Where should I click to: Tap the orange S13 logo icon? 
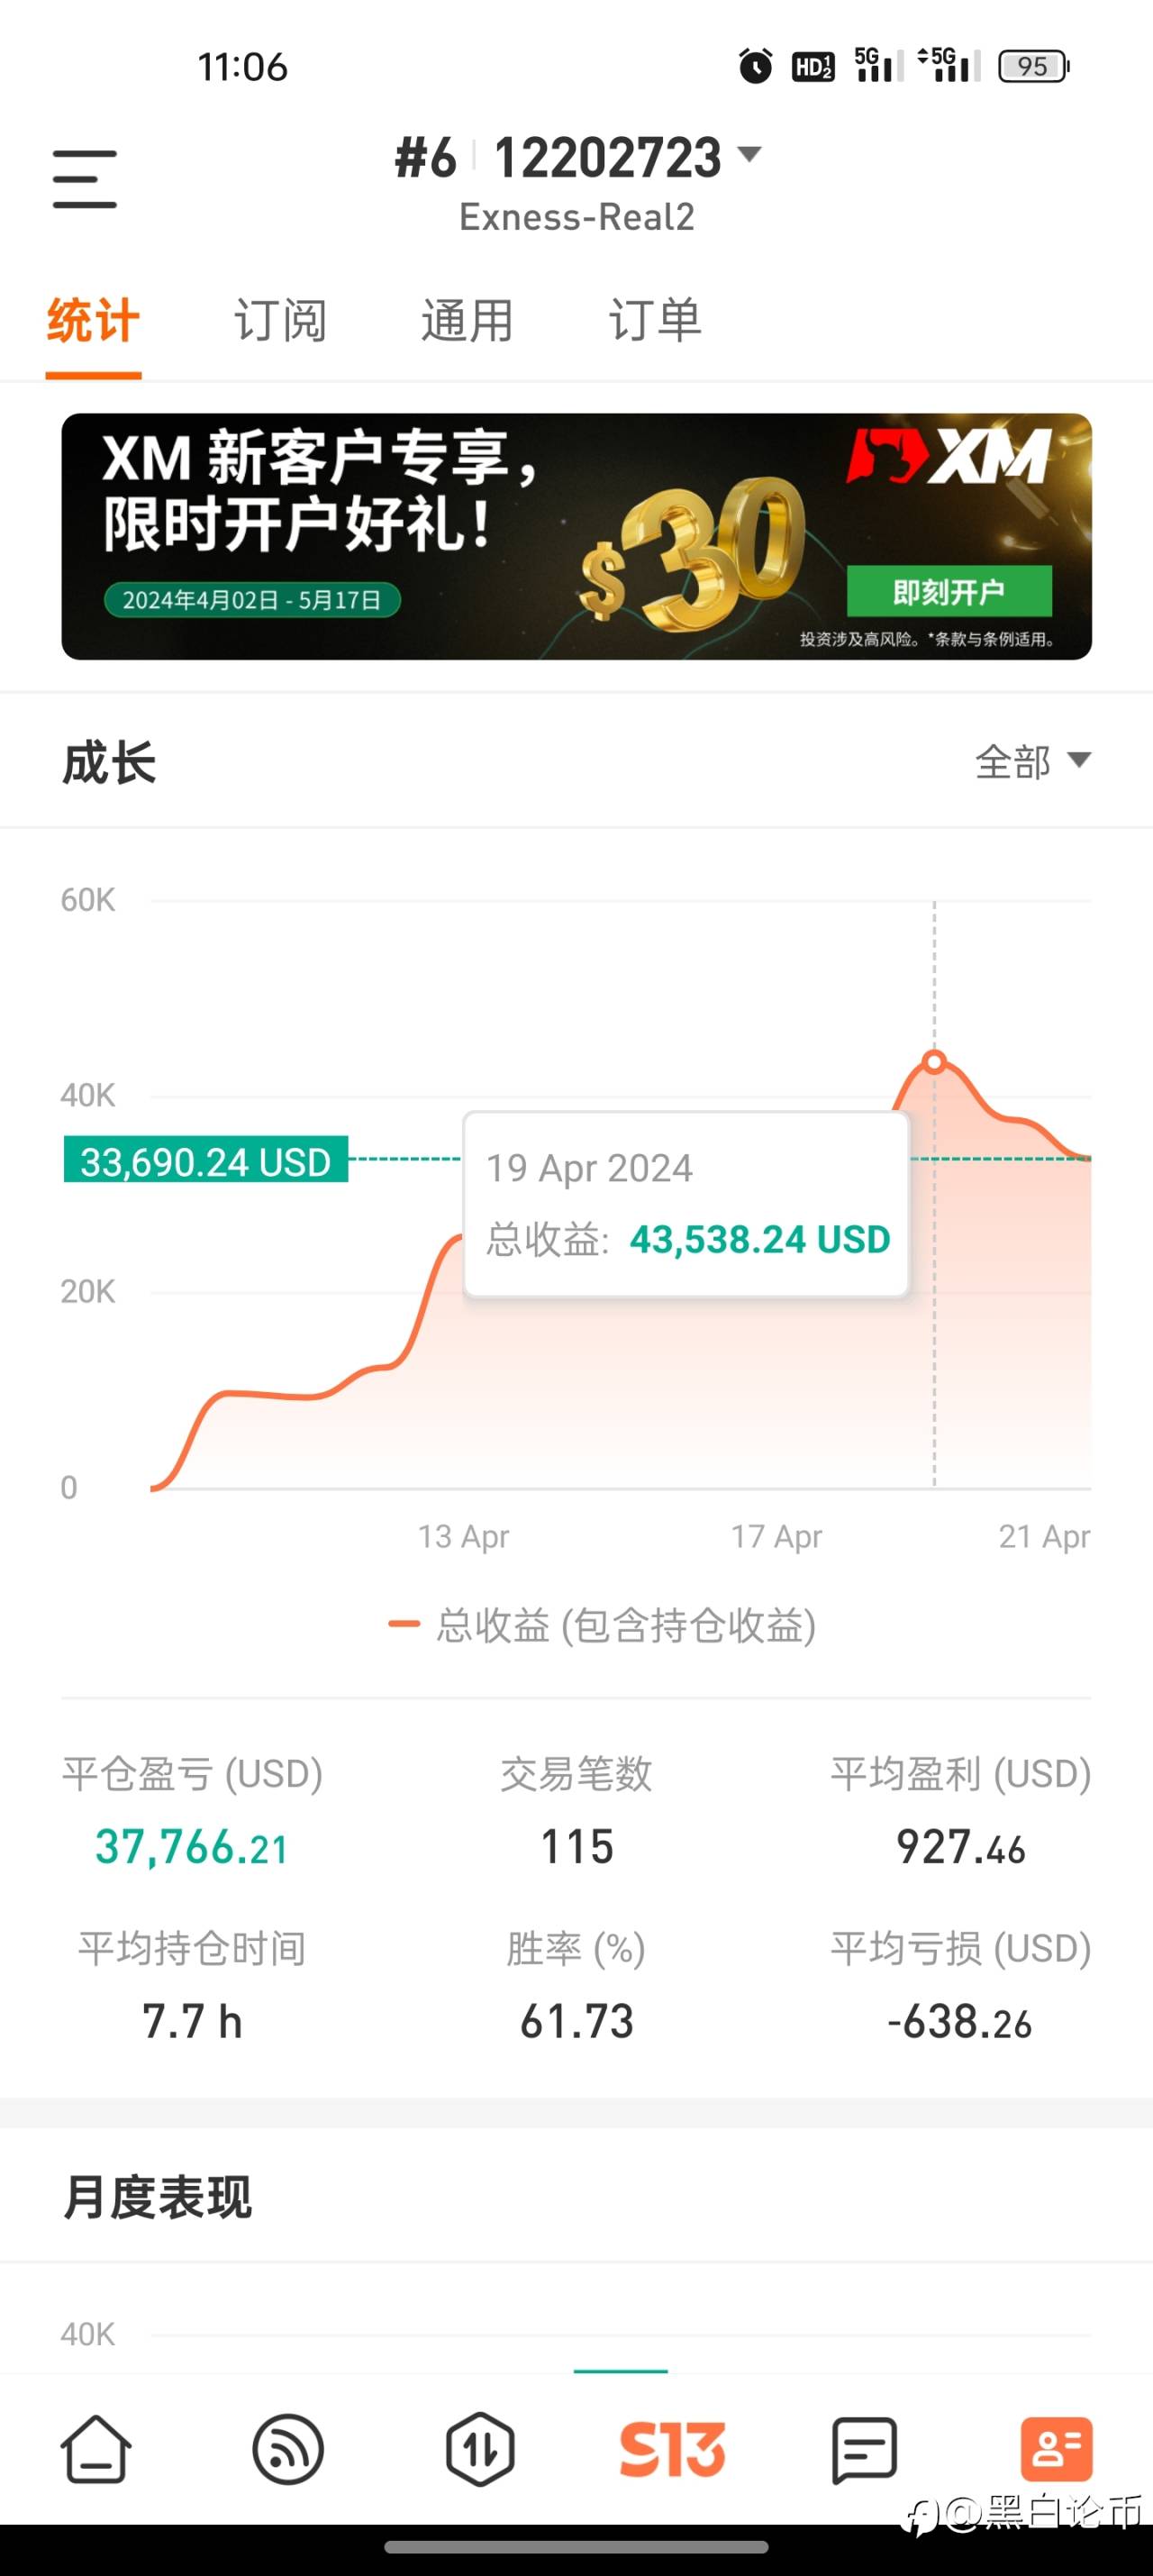coord(672,2450)
